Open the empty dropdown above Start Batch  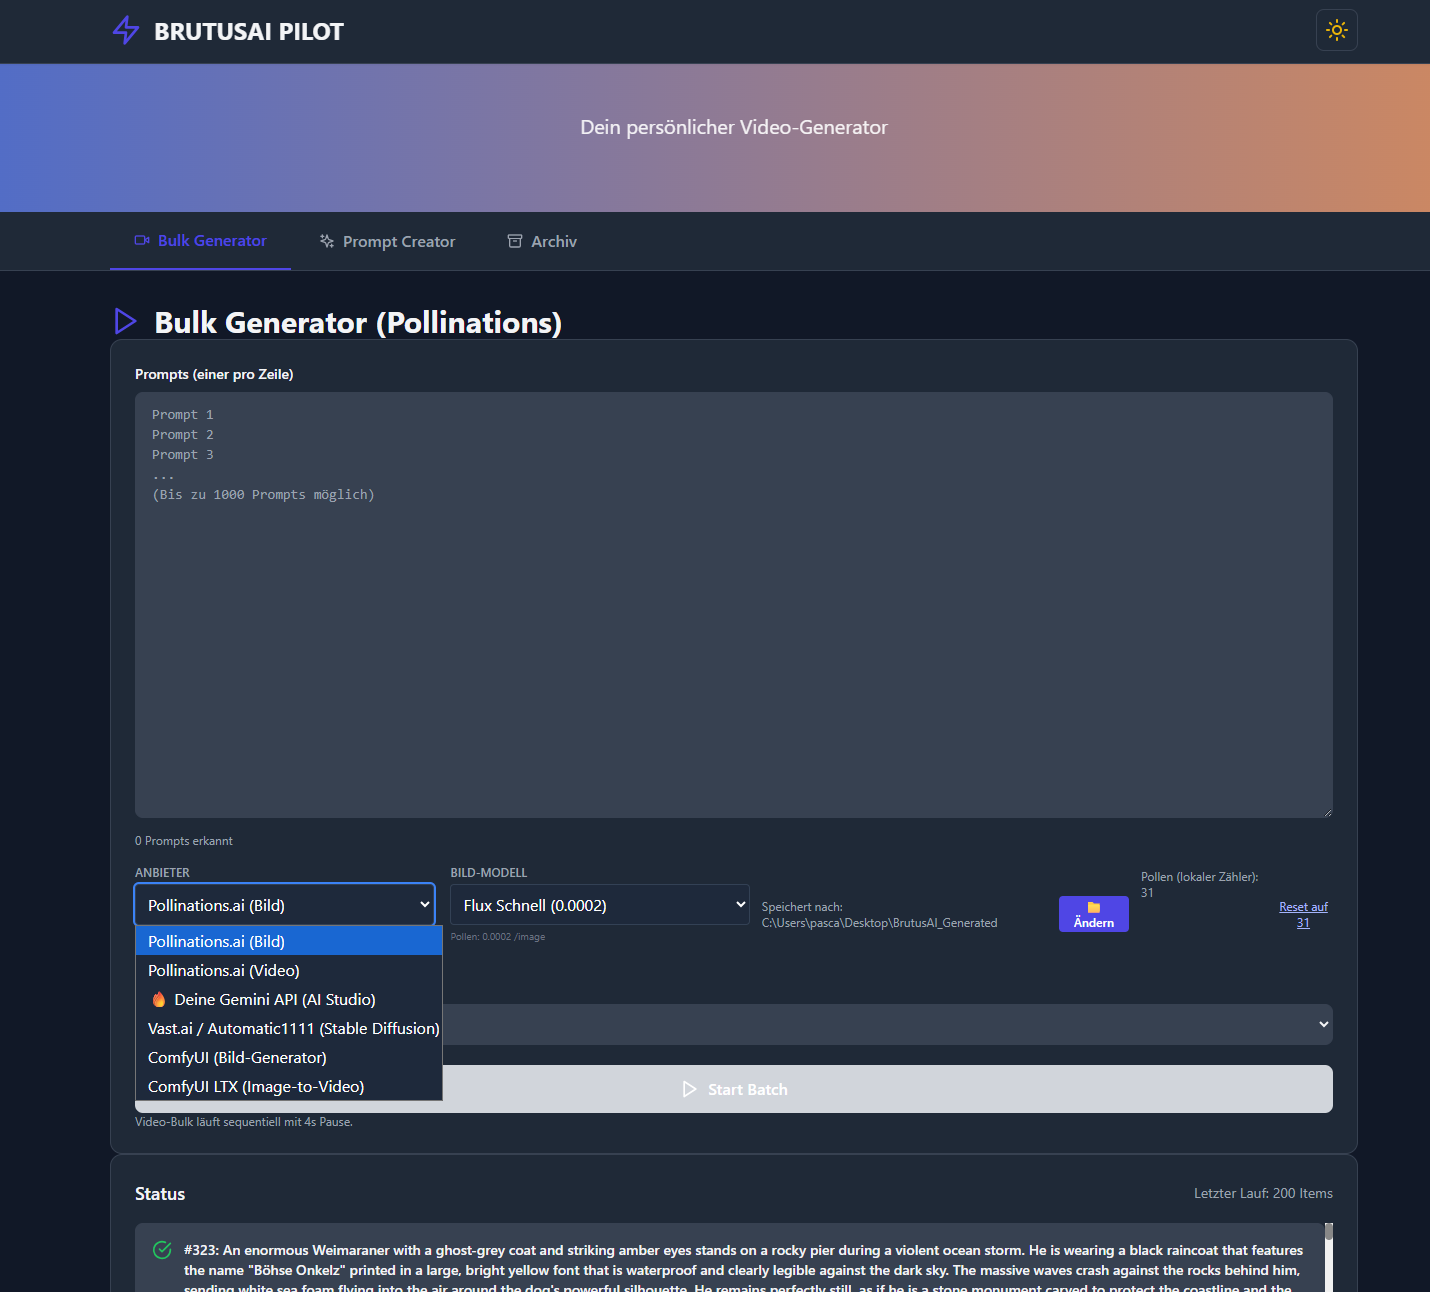pos(888,1024)
